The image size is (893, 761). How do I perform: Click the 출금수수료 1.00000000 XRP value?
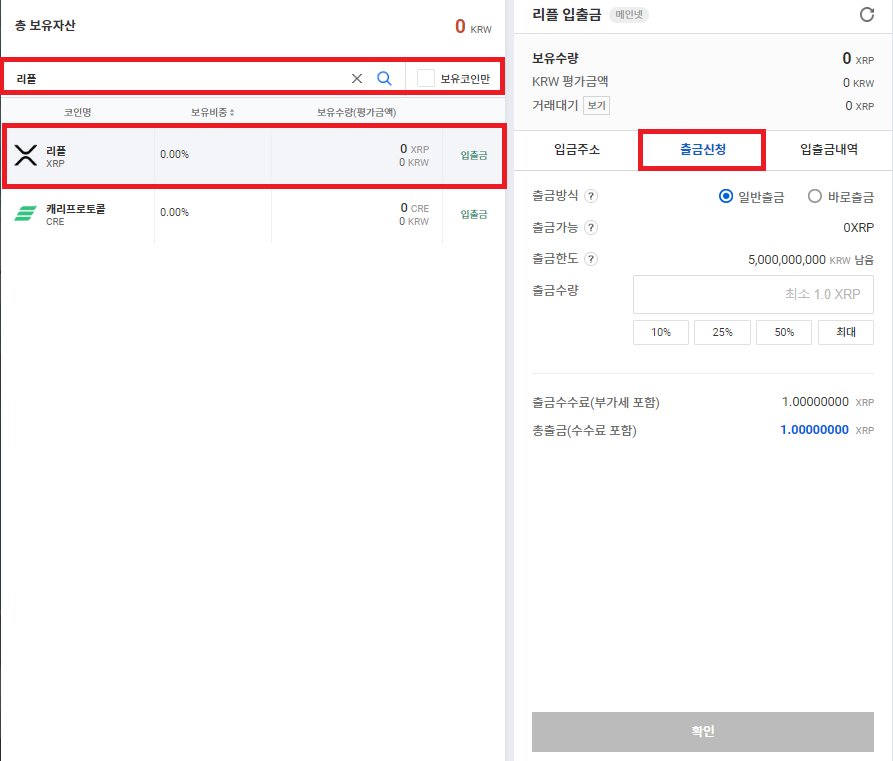pyautogui.click(x=828, y=402)
